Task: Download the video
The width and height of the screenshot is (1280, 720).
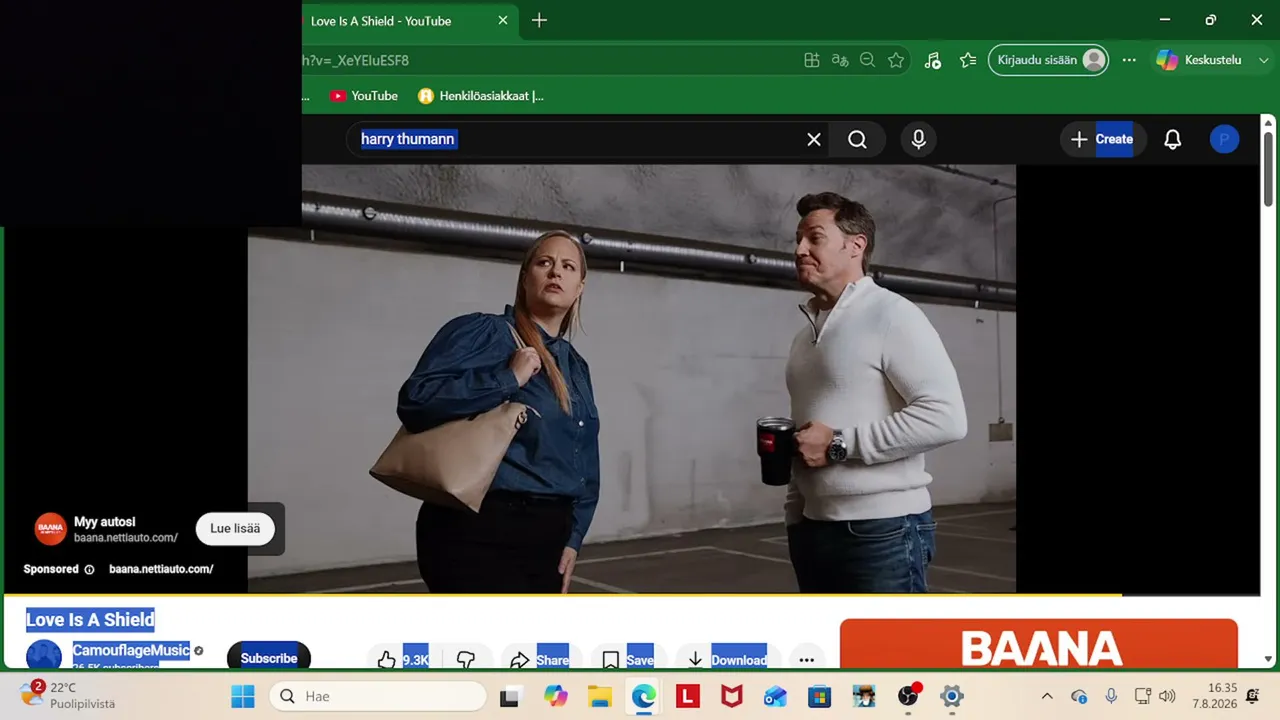Action: 728,659
